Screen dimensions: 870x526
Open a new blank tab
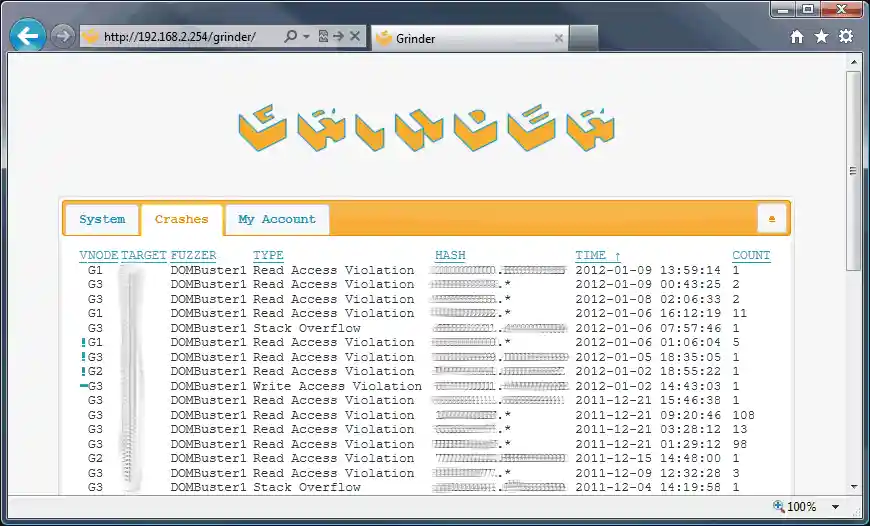pyautogui.click(x=583, y=38)
